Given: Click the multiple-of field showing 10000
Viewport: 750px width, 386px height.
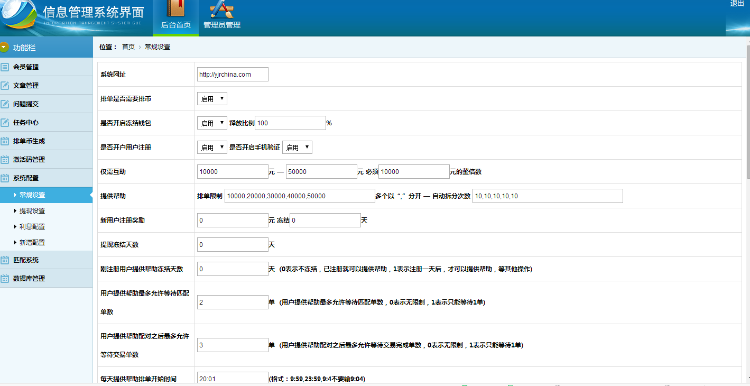Looking at the screenshot, I should 413,172.
